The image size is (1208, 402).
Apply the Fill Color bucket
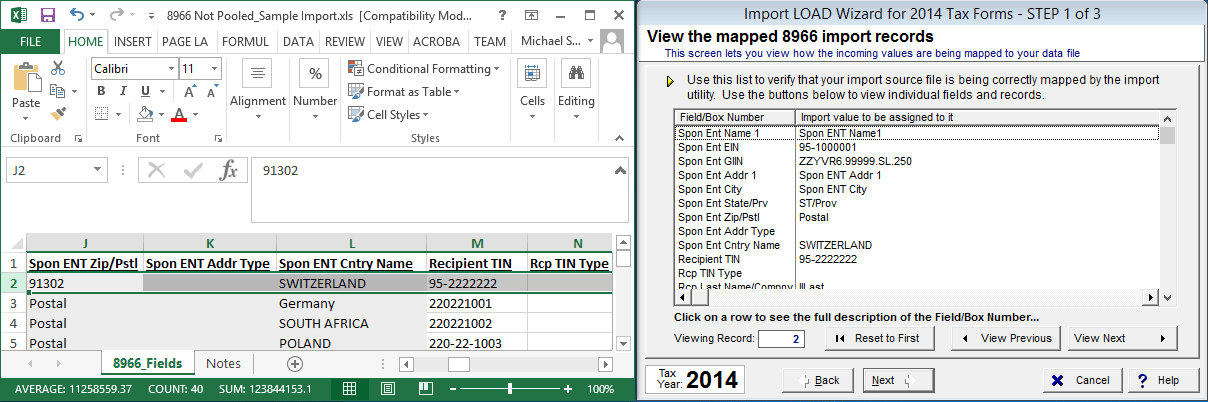click(x=145, y=114)
